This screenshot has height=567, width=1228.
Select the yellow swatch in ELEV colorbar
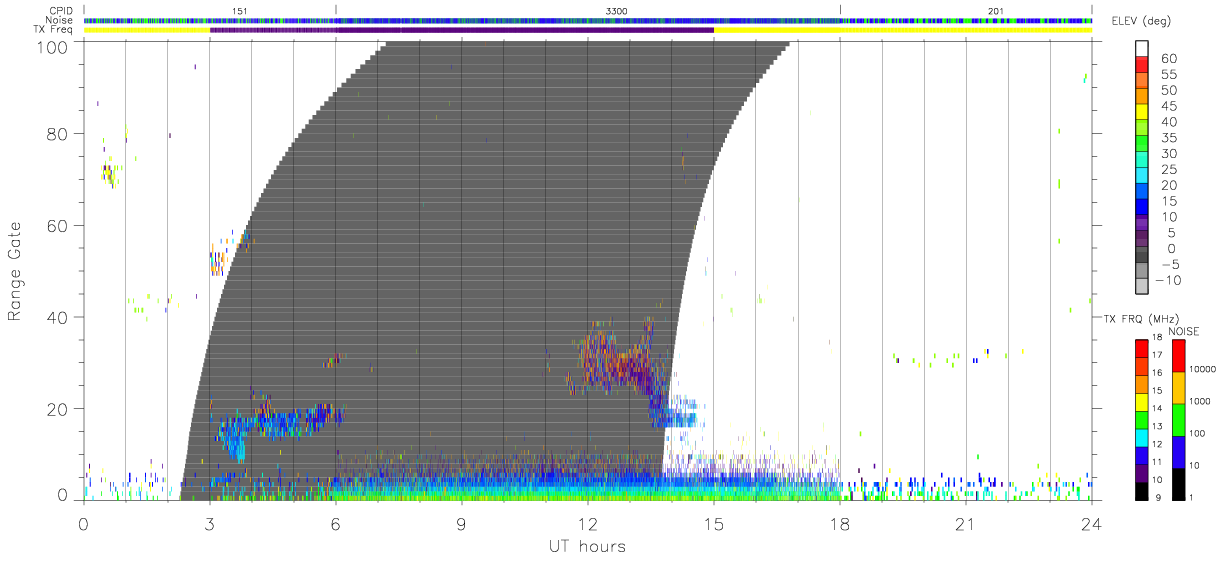[x=1144, y=113]
